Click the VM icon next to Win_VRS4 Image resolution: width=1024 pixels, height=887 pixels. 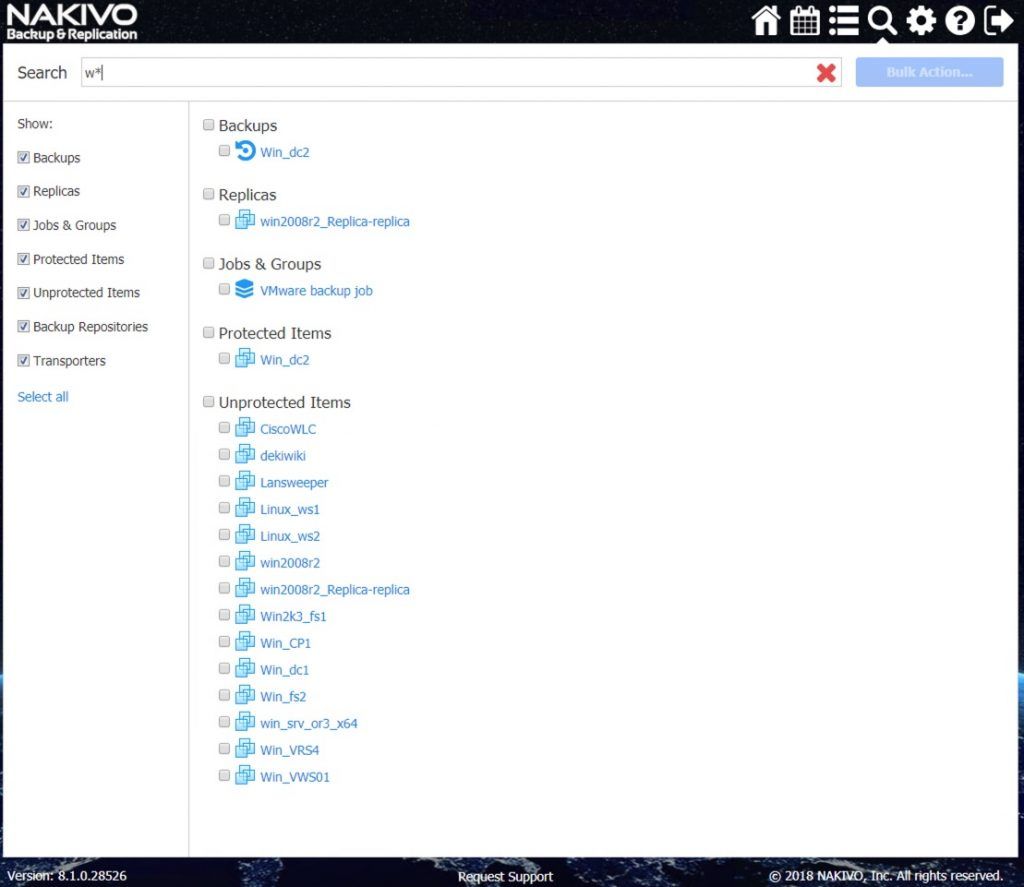[245, 749]
